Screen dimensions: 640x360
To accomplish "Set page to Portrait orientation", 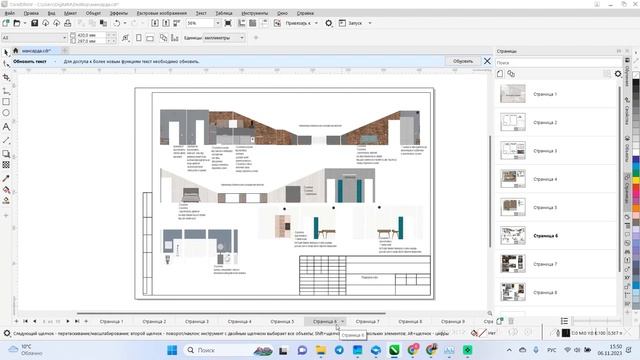I will coord(139,38).
